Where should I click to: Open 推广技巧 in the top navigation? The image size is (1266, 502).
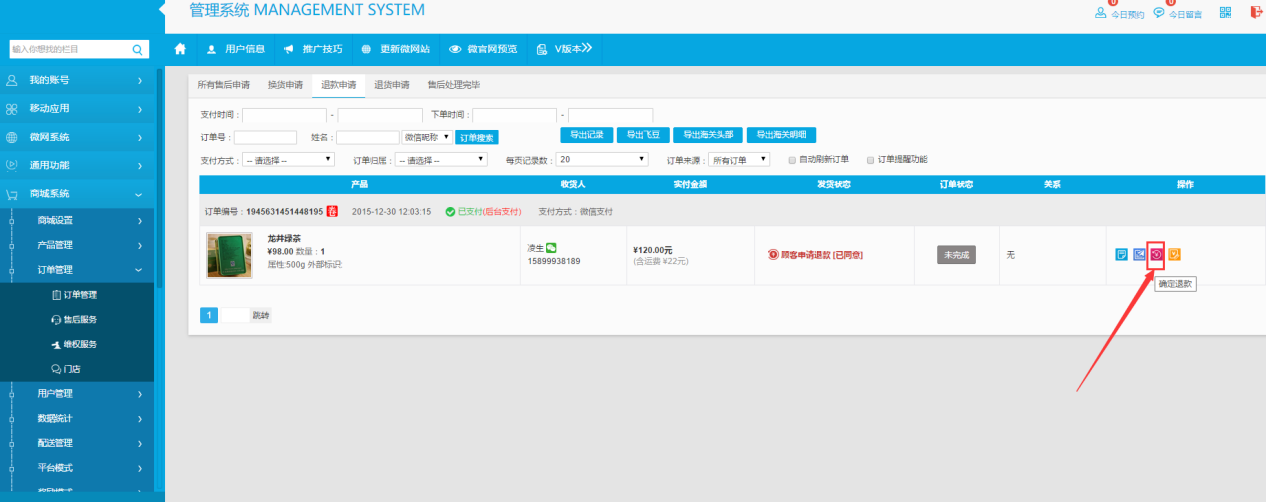coord(312,48)
